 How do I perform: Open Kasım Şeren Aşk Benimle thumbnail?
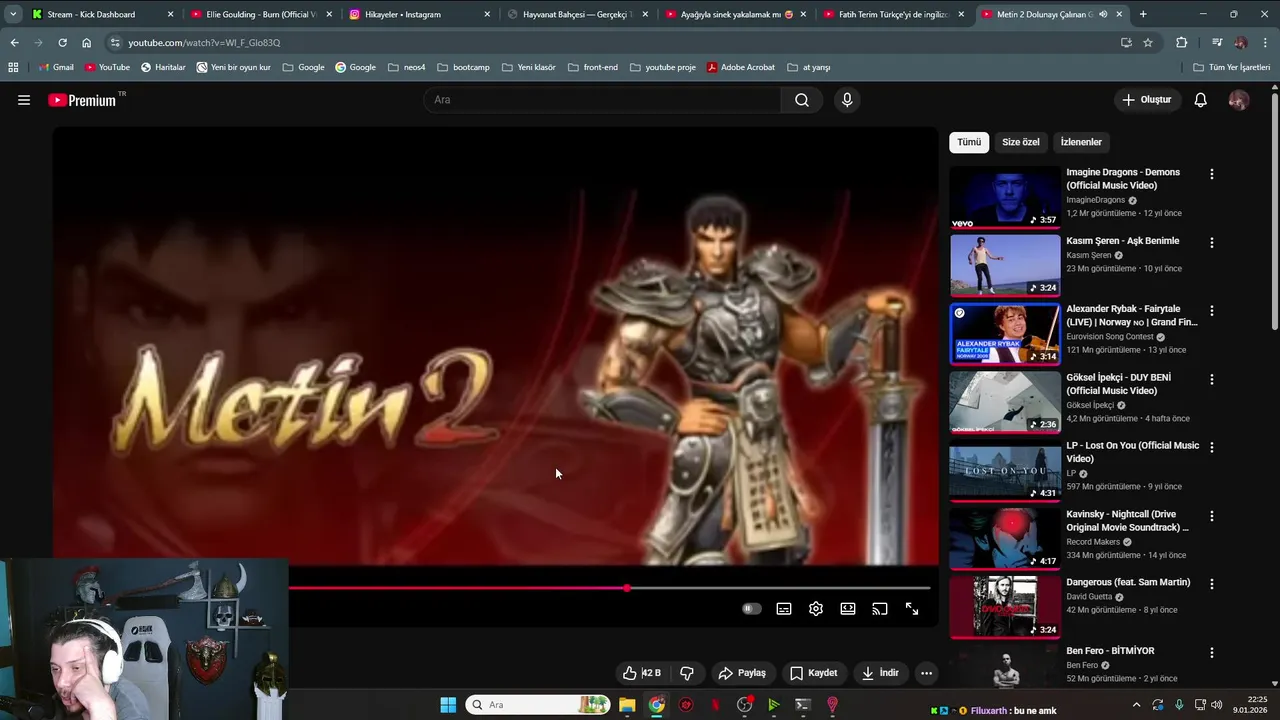pos(1005,265)
